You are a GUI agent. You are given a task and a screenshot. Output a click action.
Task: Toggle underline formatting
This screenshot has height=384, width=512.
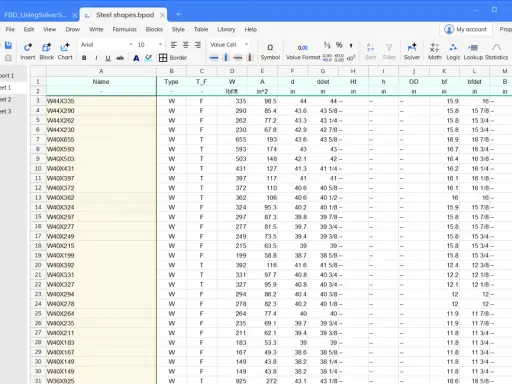(x=108, y=58)
